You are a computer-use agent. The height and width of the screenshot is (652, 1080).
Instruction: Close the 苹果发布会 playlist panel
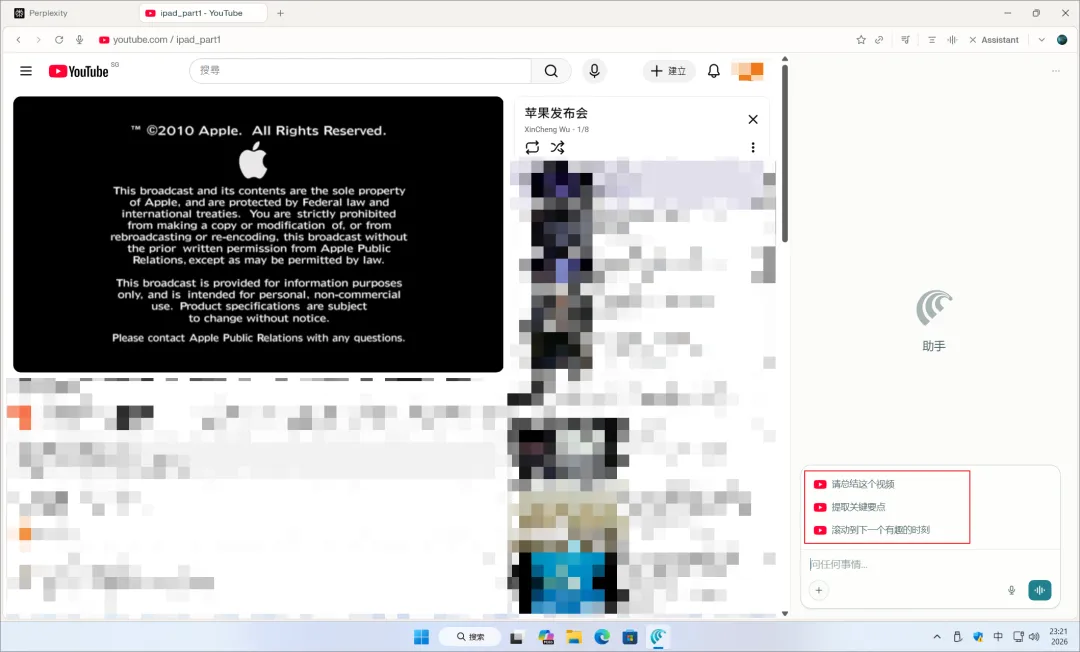click(x=753, y=119)
